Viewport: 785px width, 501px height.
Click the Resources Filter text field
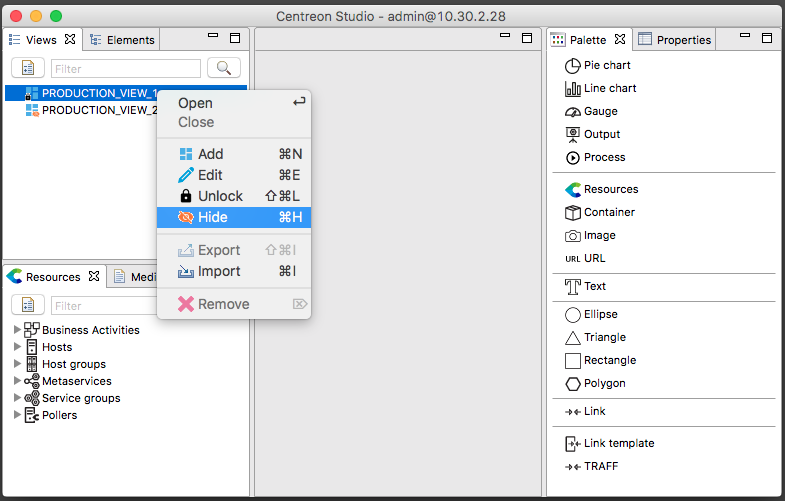pyautogui.click(x=104, y=305)
